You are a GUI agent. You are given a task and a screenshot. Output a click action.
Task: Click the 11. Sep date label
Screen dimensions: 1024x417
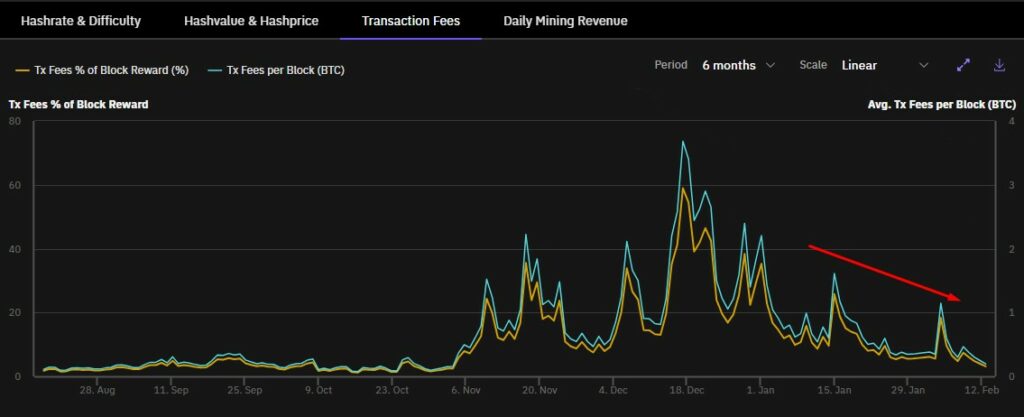[171, 390]
